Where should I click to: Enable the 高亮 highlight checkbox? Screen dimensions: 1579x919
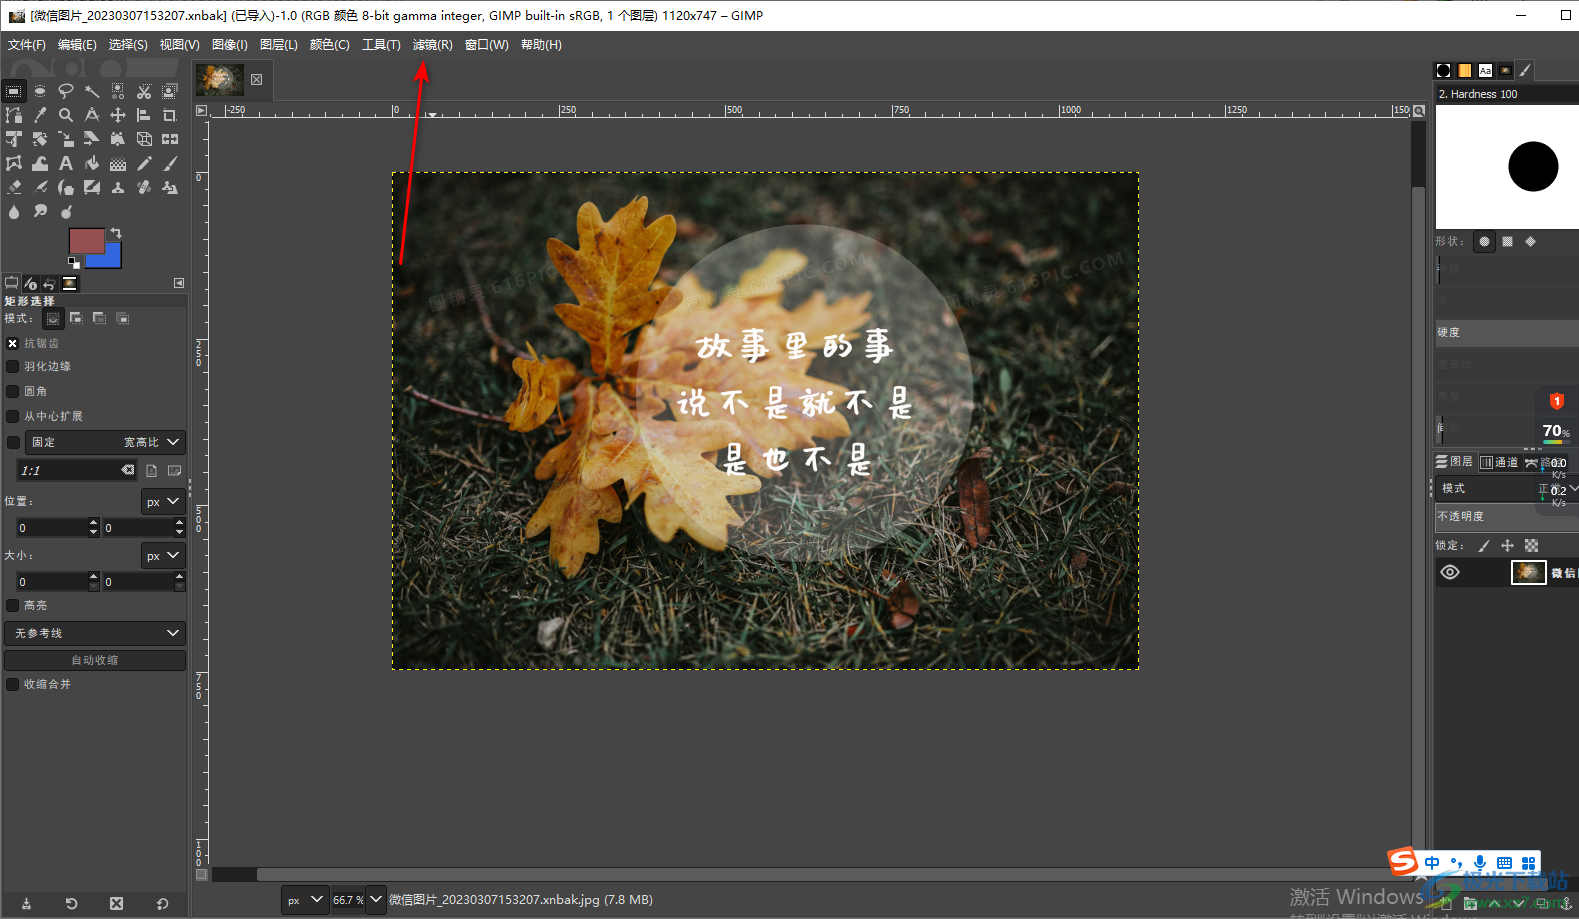pos(13,605)
